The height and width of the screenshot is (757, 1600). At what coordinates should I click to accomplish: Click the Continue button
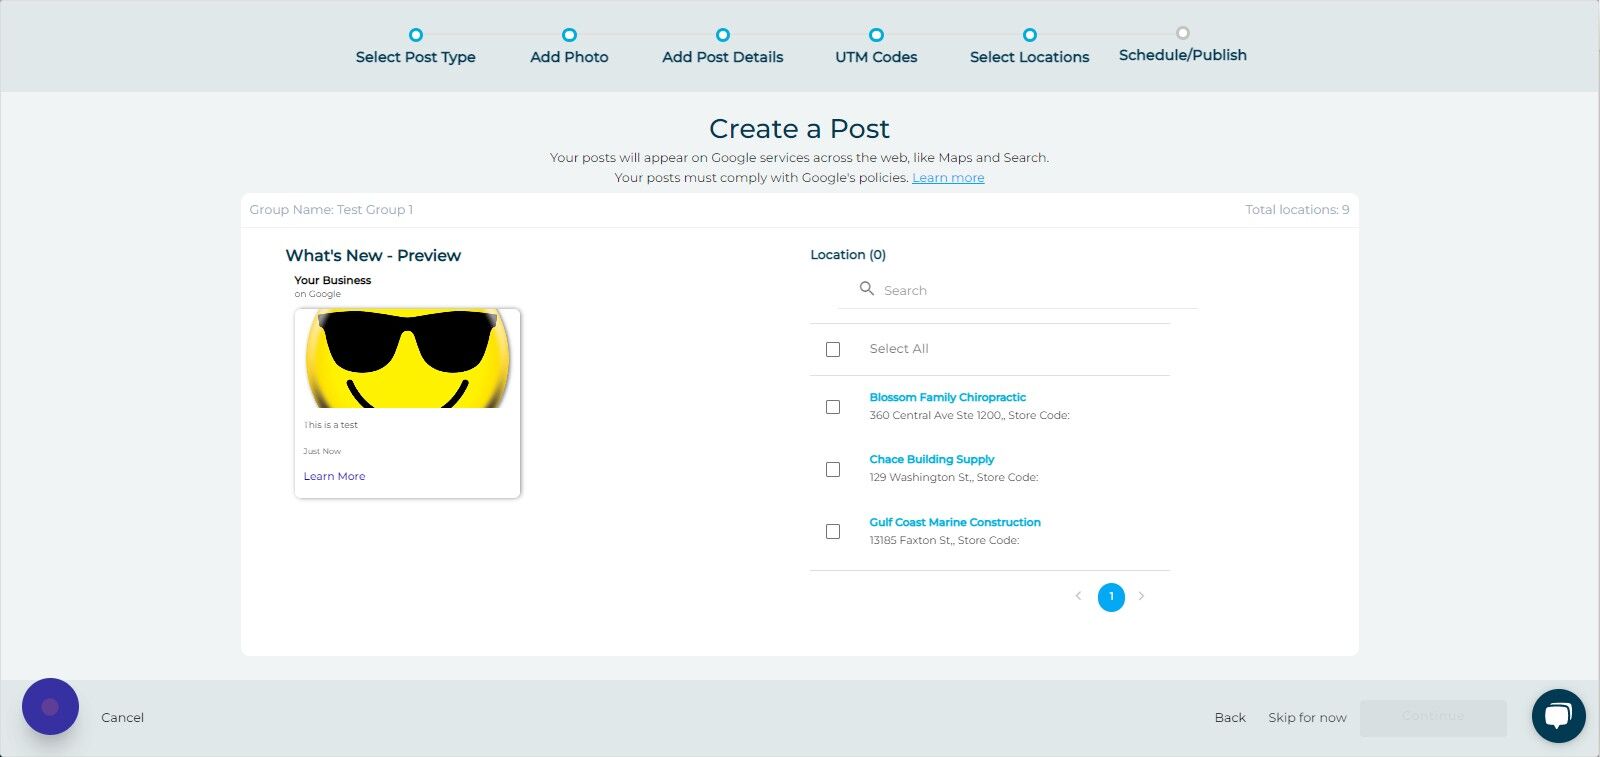pos(1433,717)
